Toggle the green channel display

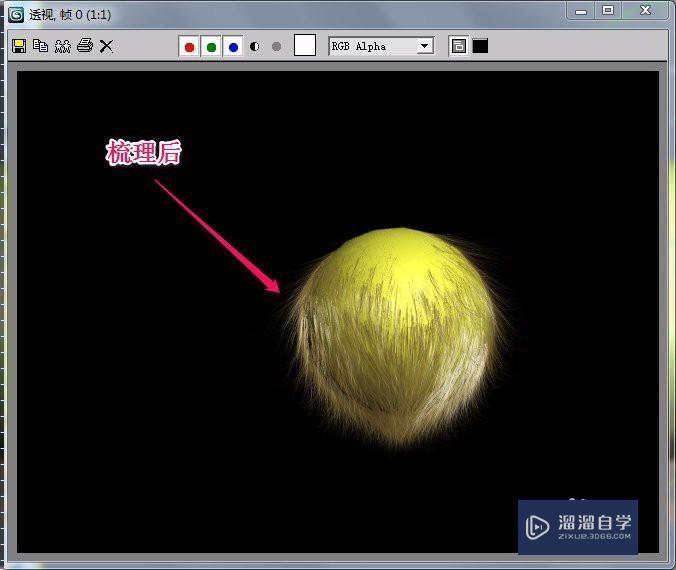(x=211, y=47)
